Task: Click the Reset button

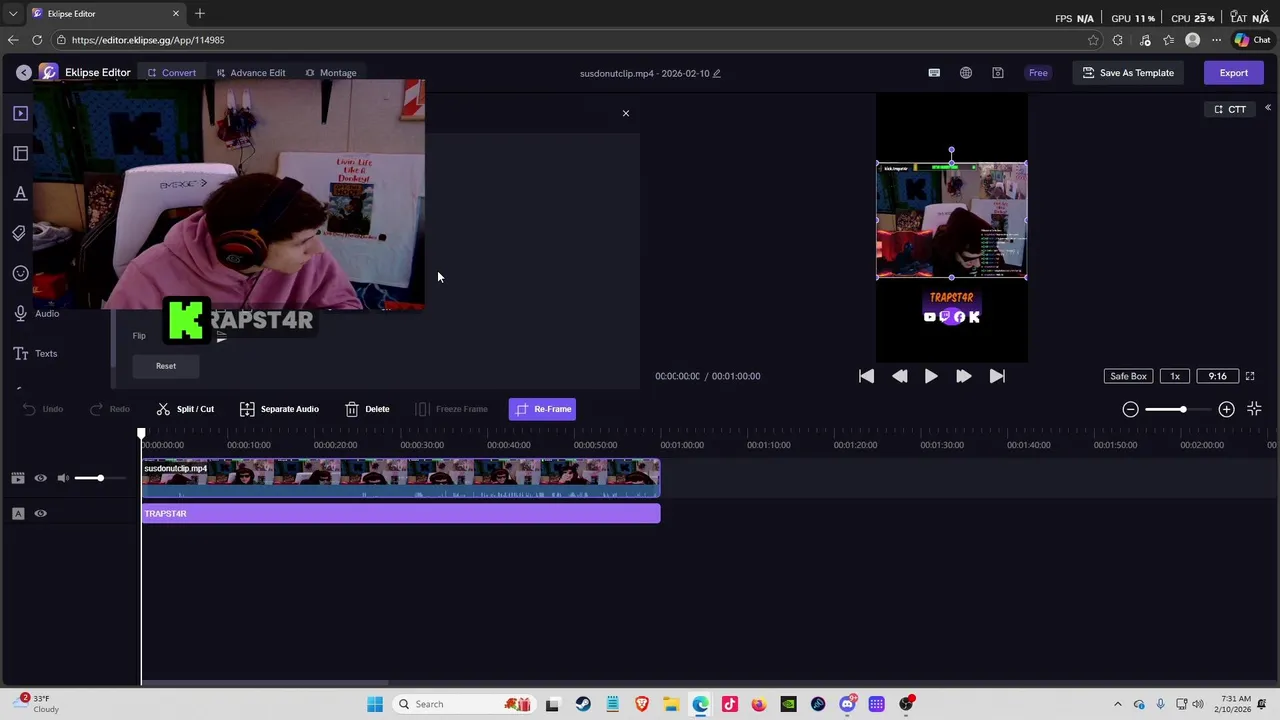Action: [x=166, y=366]
